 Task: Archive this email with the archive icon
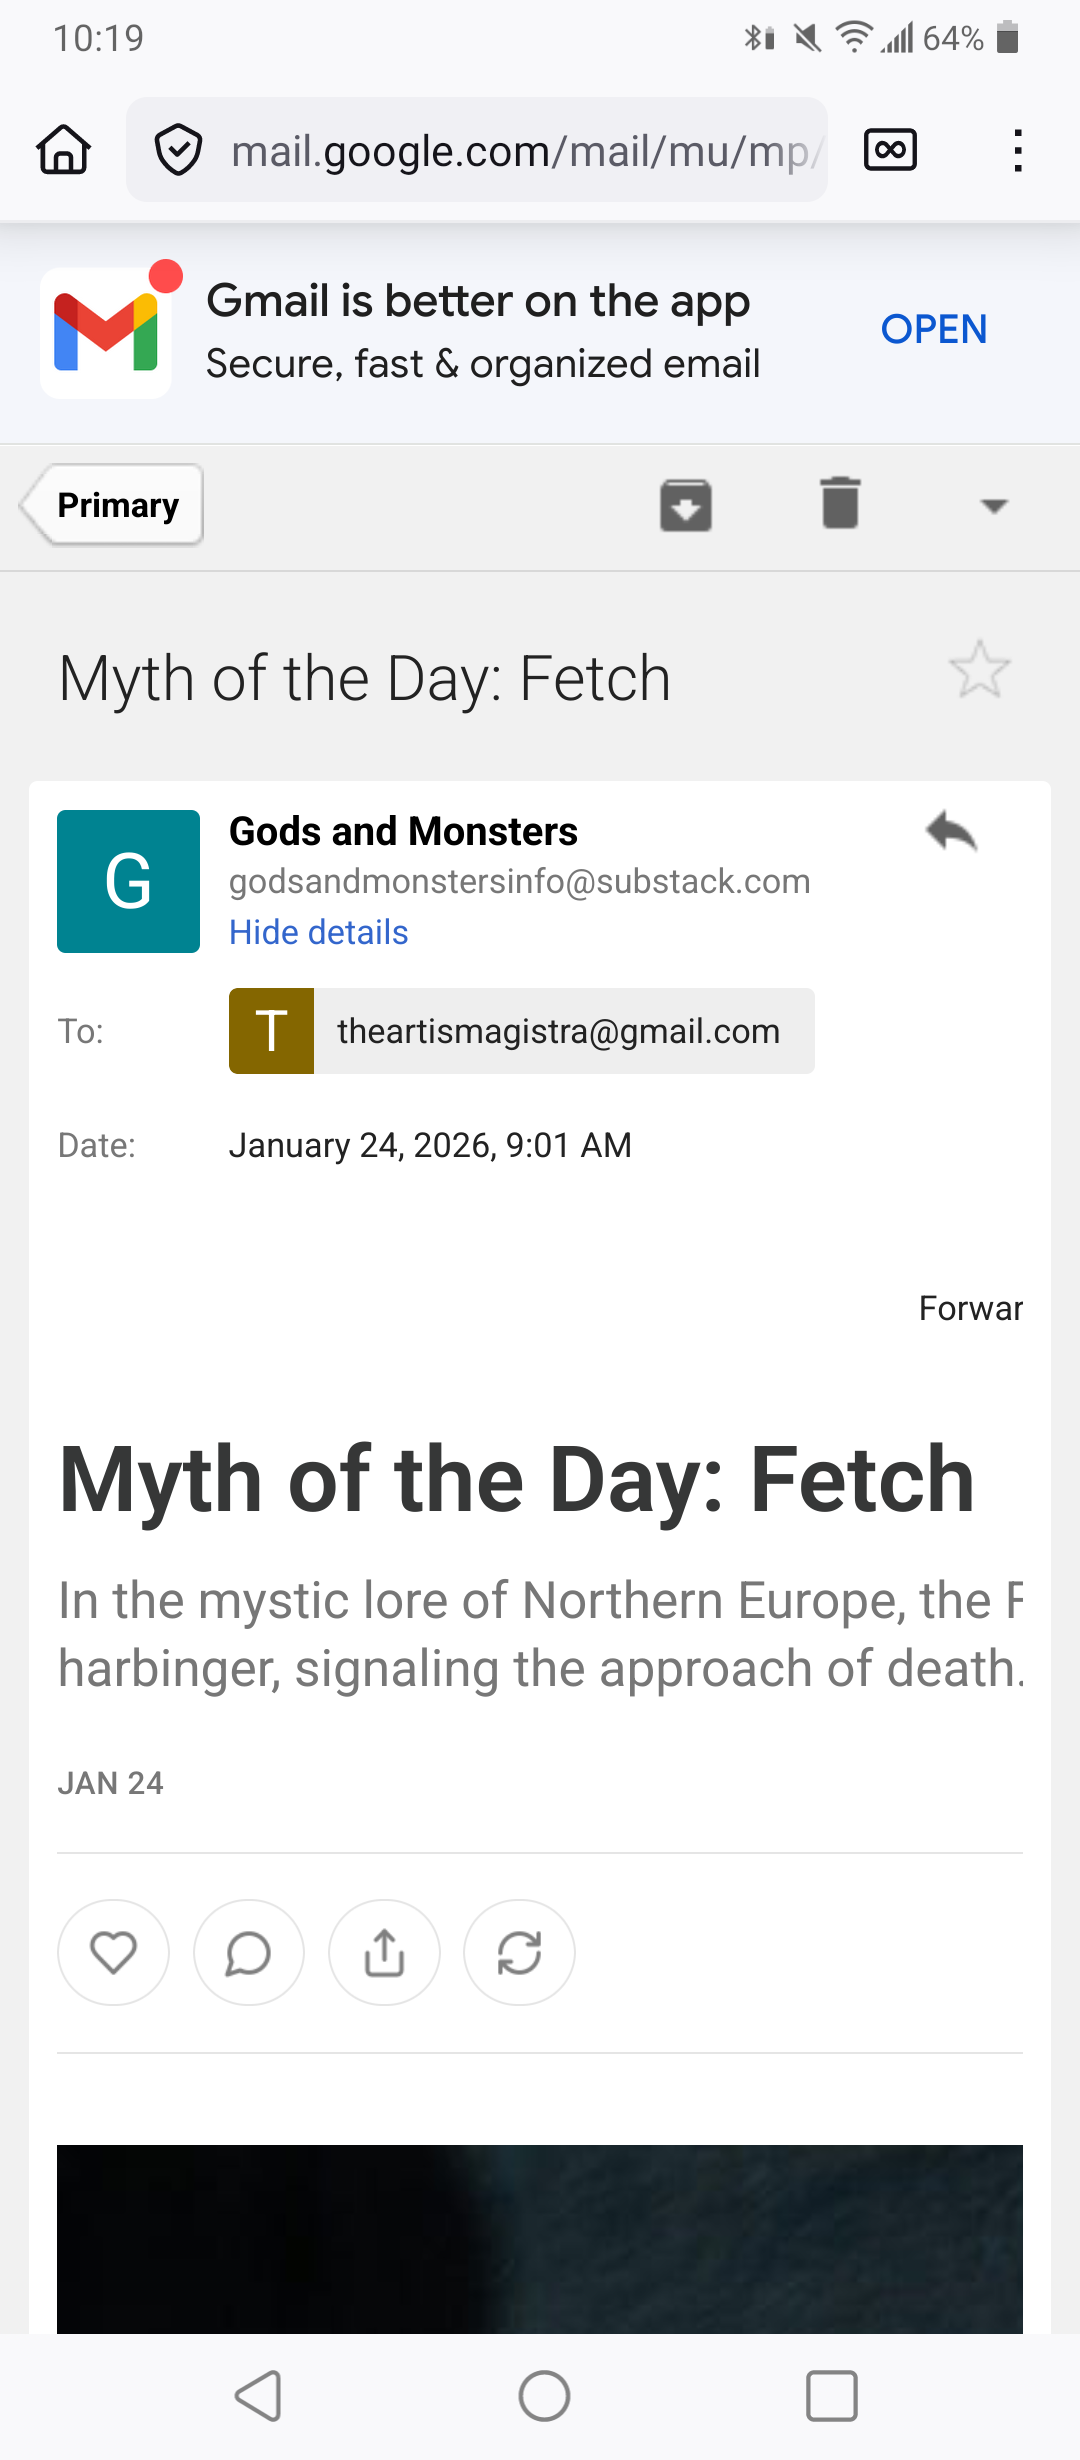[686, 505]
